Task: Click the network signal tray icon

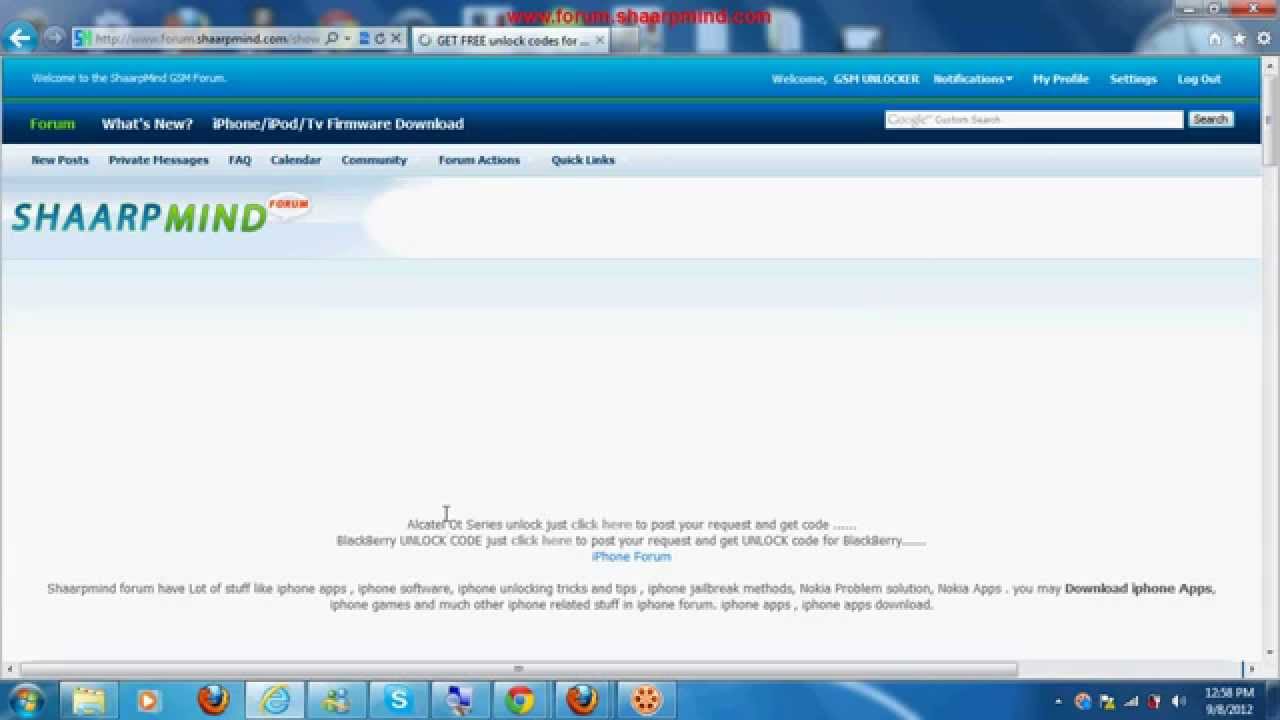Action: (1131, 702)
